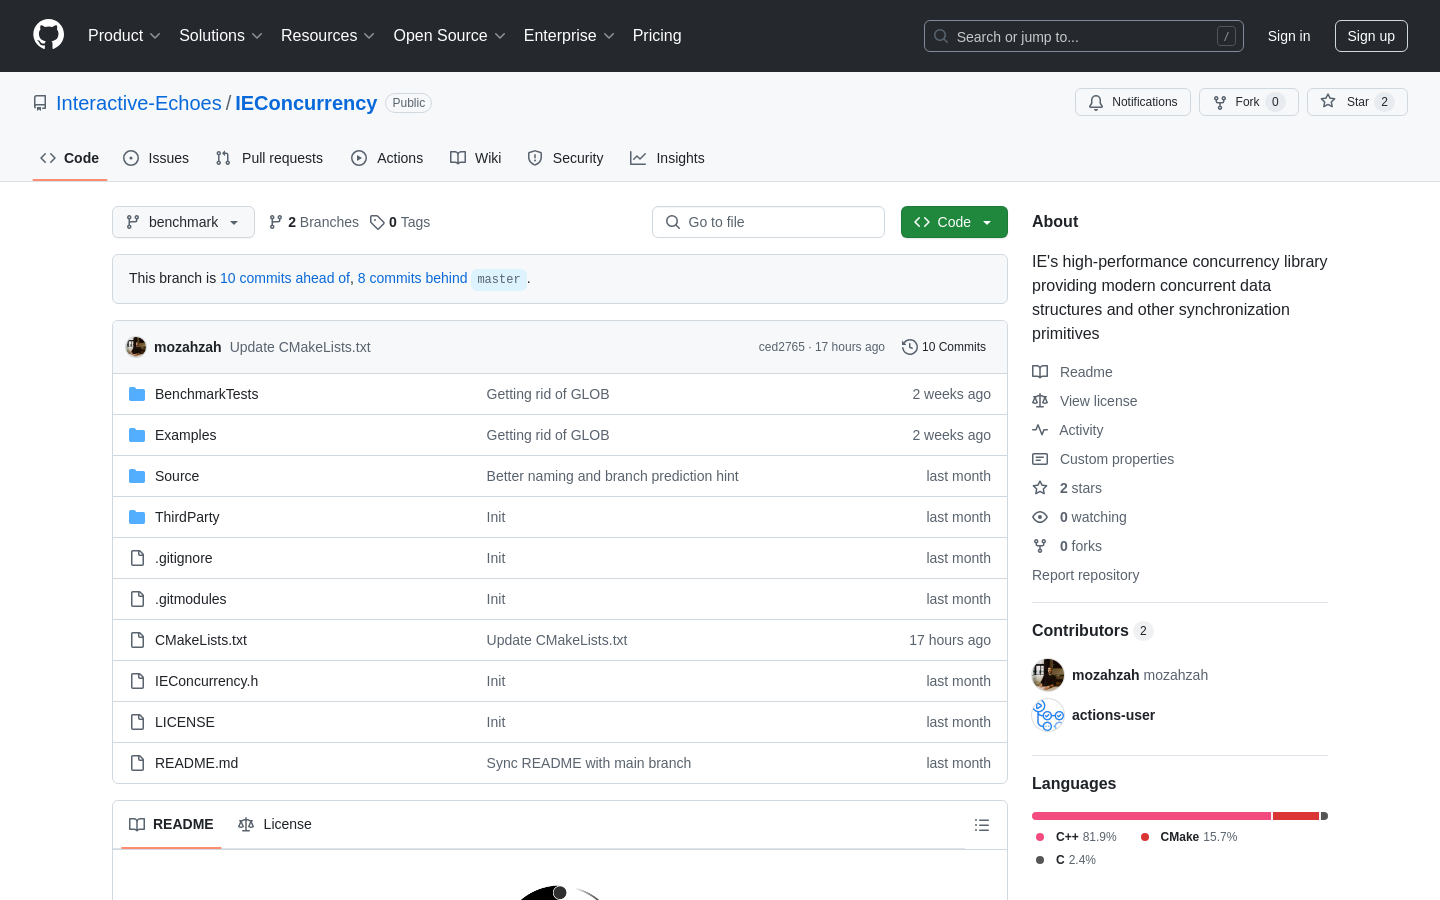Click the CMakeLists.txt file icon

(x=137, y=640)
